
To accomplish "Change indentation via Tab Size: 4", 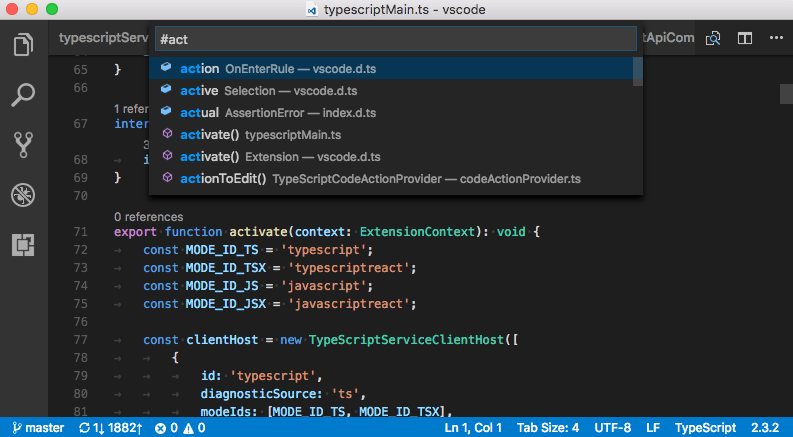I will (548, 428).
